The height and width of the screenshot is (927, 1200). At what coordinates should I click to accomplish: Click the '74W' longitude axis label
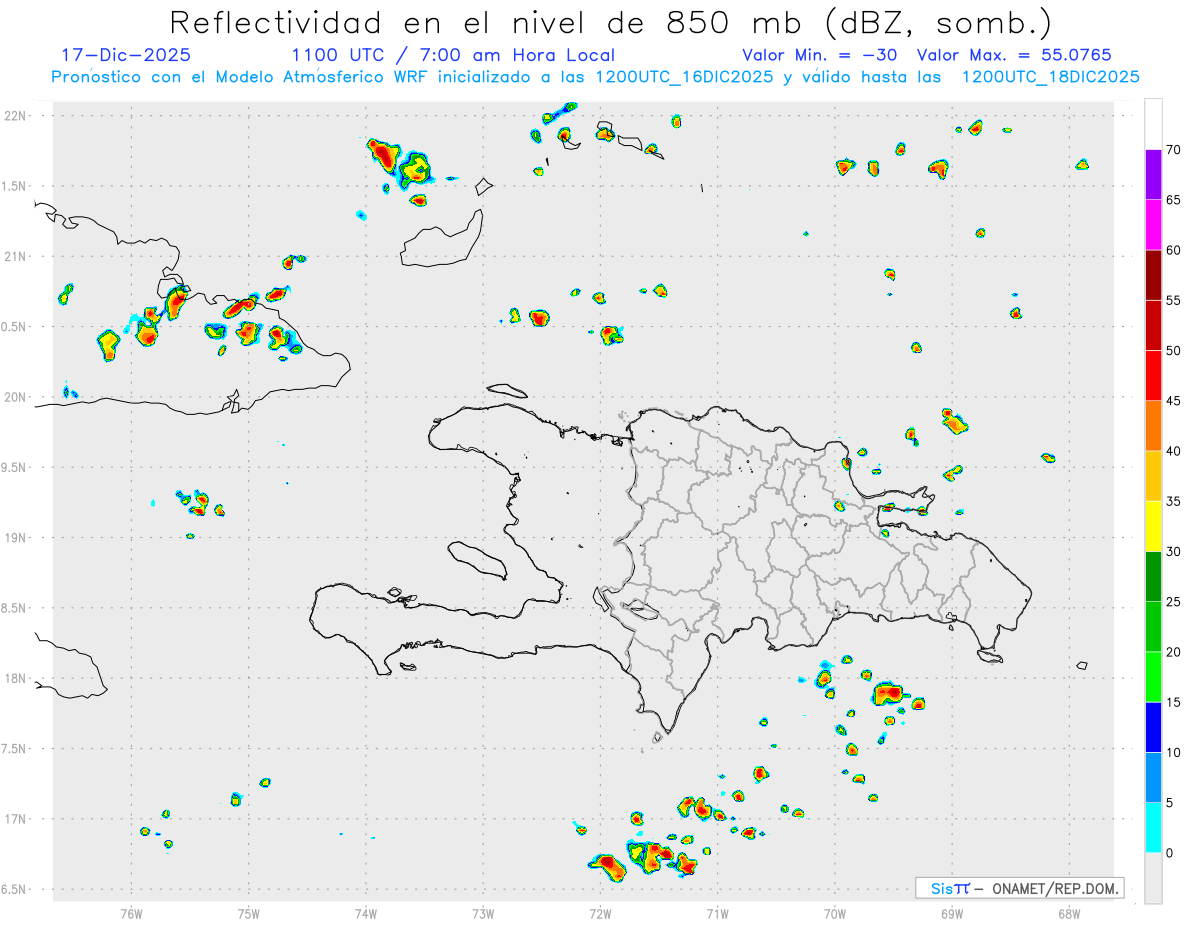(x=366, y=914)
